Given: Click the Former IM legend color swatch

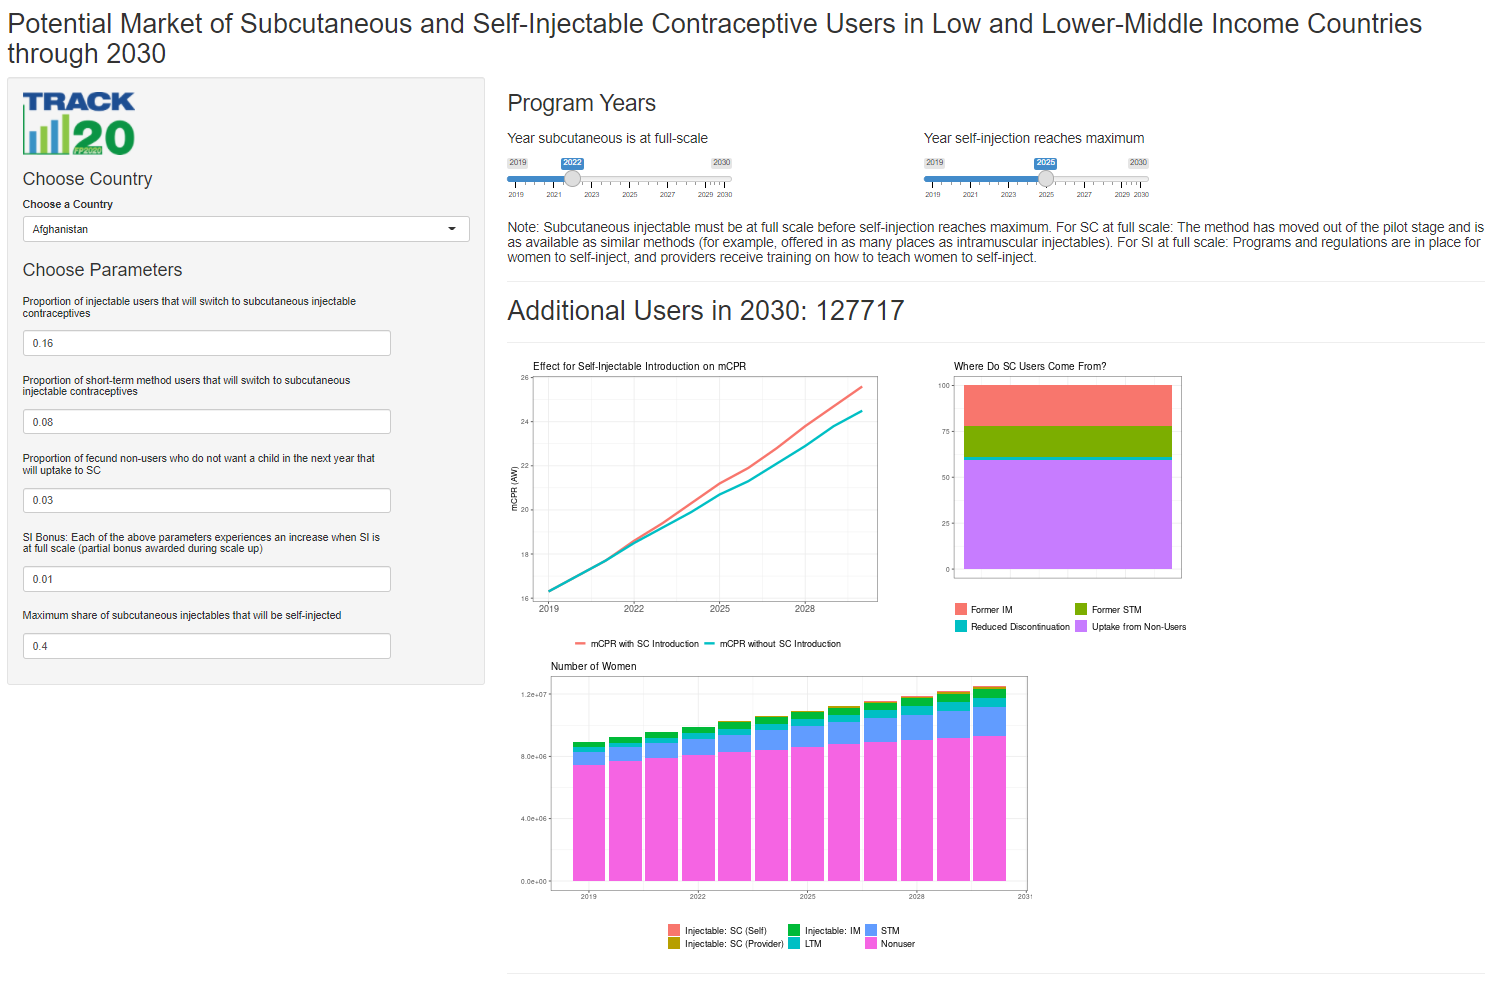Looking at the screenshot, I should [961, 609].
